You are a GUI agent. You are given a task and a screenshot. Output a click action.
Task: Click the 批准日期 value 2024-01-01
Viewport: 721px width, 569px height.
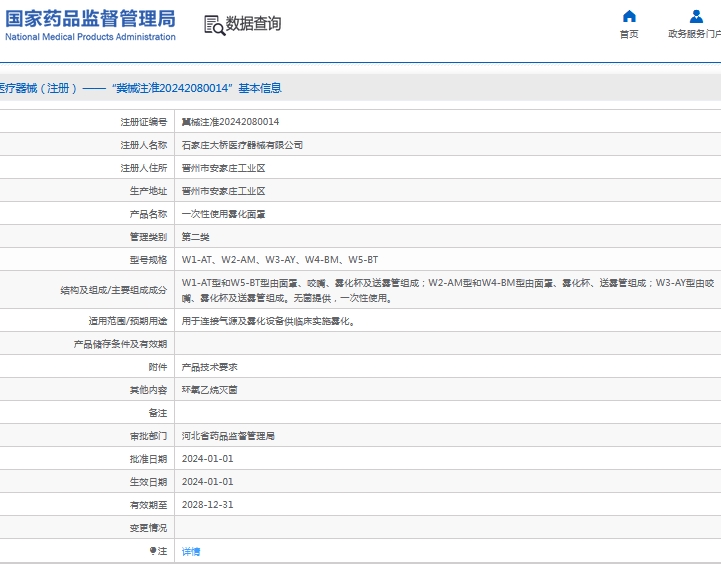point(207,459)
